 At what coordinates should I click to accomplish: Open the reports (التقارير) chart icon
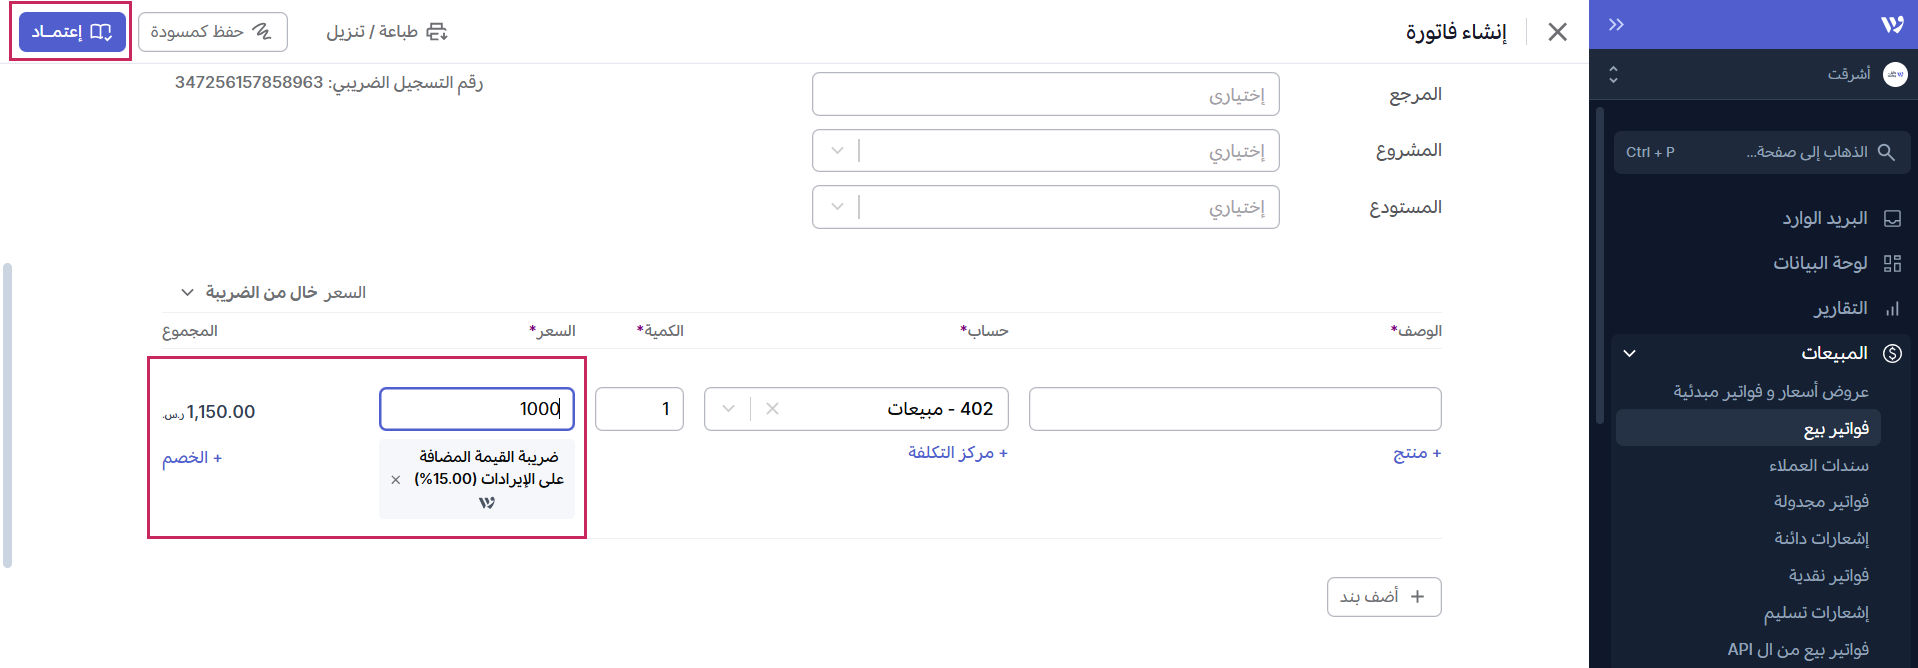click(x=1892, y=309)
